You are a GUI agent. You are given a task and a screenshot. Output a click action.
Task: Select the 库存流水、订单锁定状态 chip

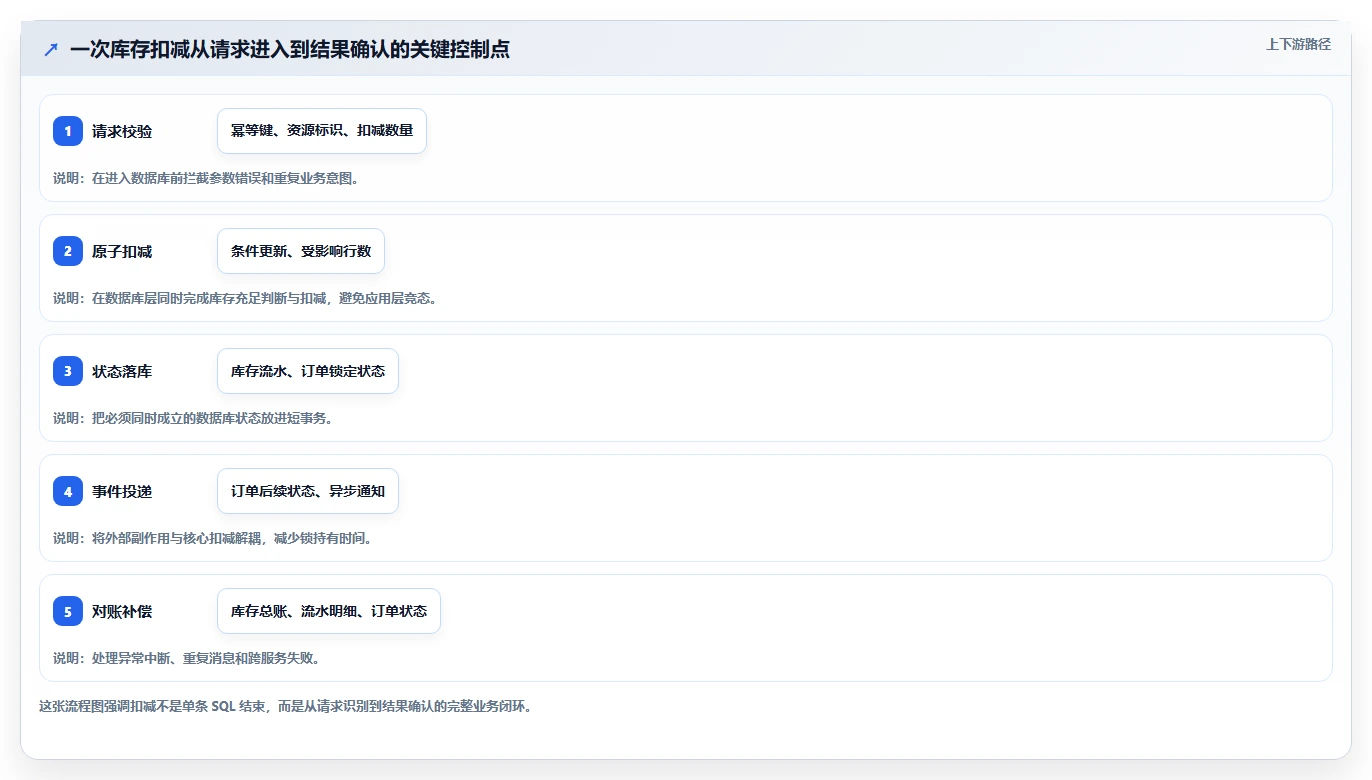(308, 371)
